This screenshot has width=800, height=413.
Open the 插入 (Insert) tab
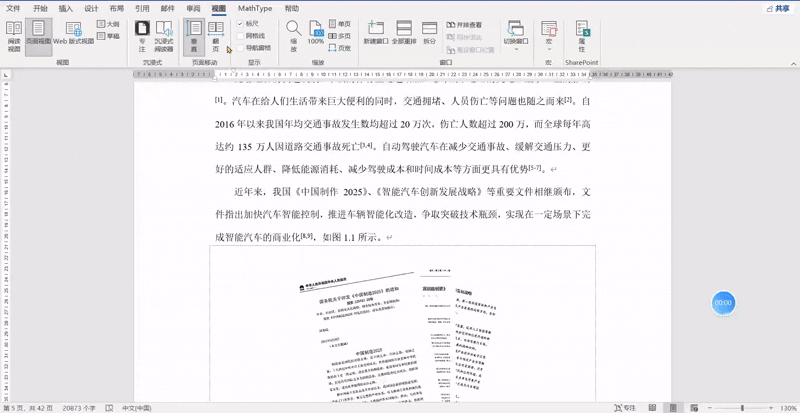(65, 9)
